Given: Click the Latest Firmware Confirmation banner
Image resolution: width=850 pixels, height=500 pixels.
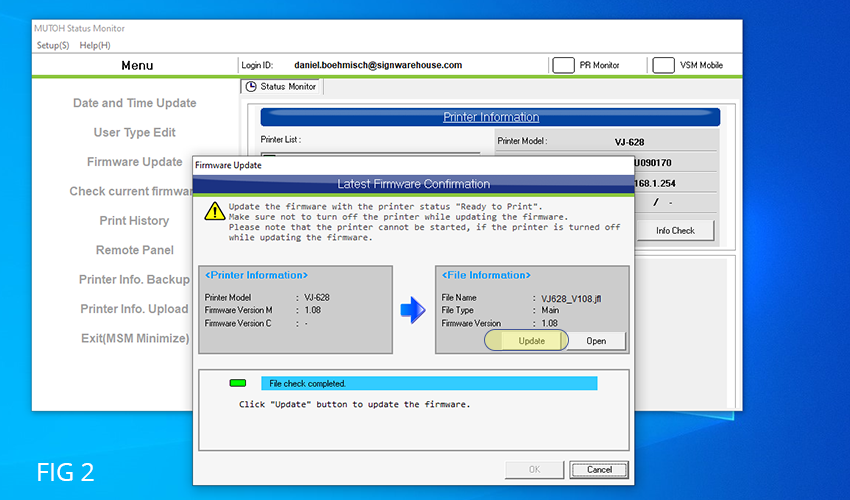Looking at the screenshot, I should (x=413, y=184).
